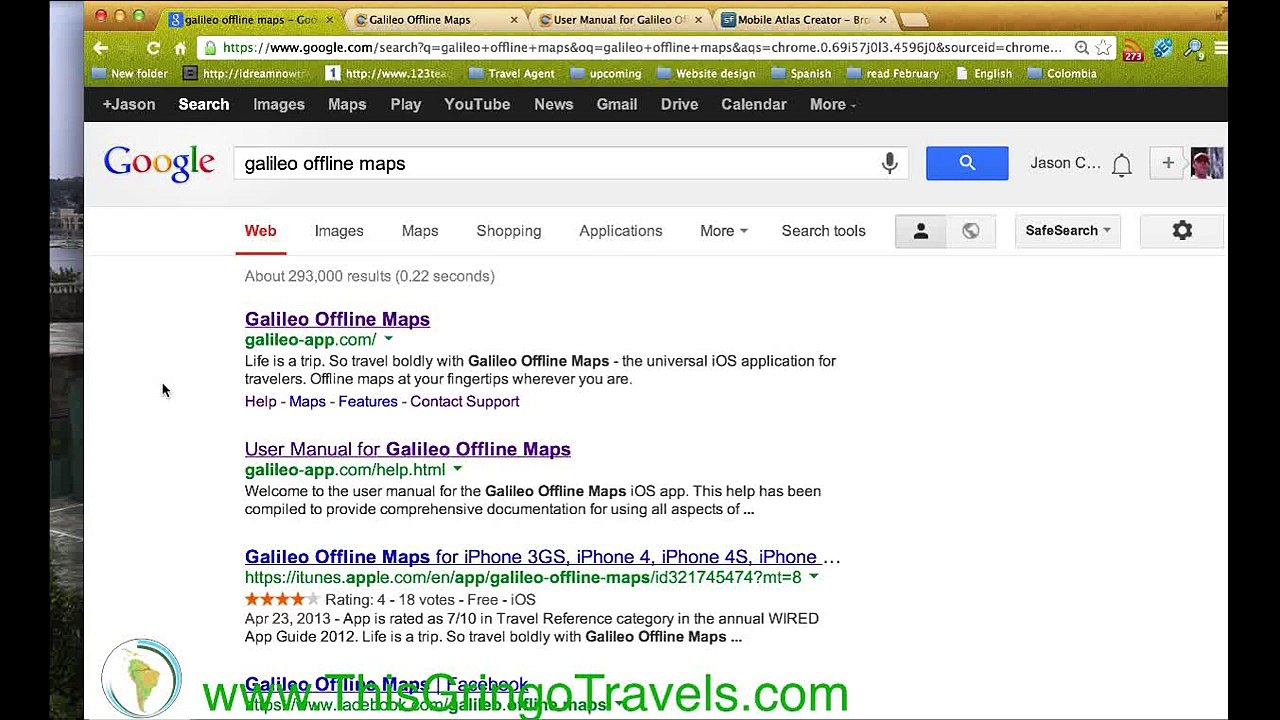Click the Google logo

[x=159, y=163]
